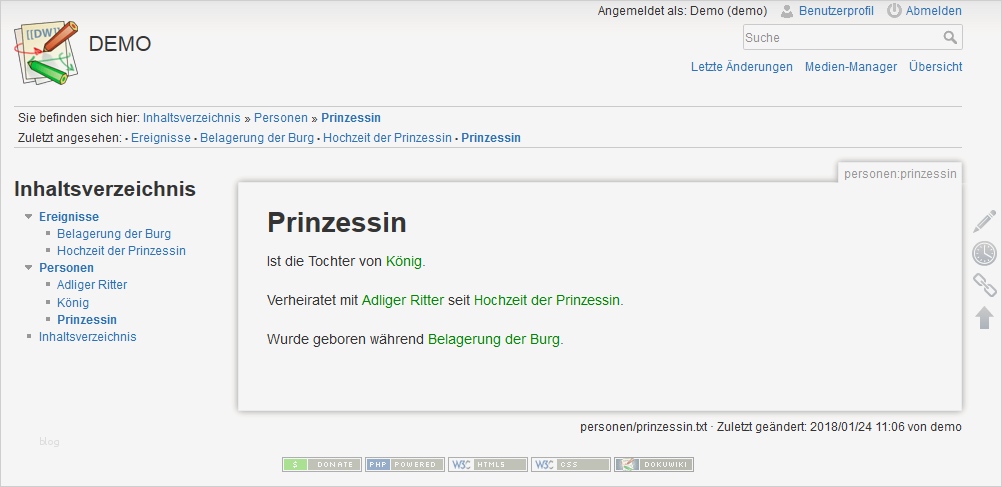The width and height of the screenshot is (1002, 487).
Task: Open the Übersicht sitemap
Action: click(936, 66)
